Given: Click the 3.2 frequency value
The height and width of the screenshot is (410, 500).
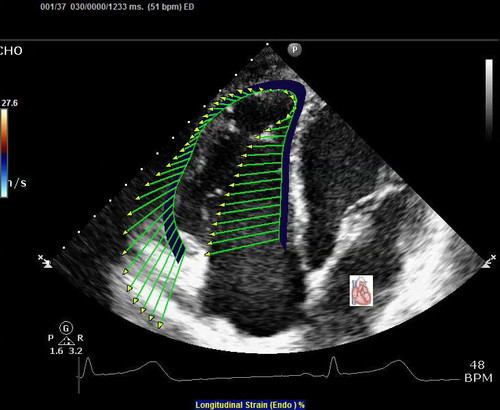Looking at the screenshot, I should pyautogui.click(x=76, y=351).
